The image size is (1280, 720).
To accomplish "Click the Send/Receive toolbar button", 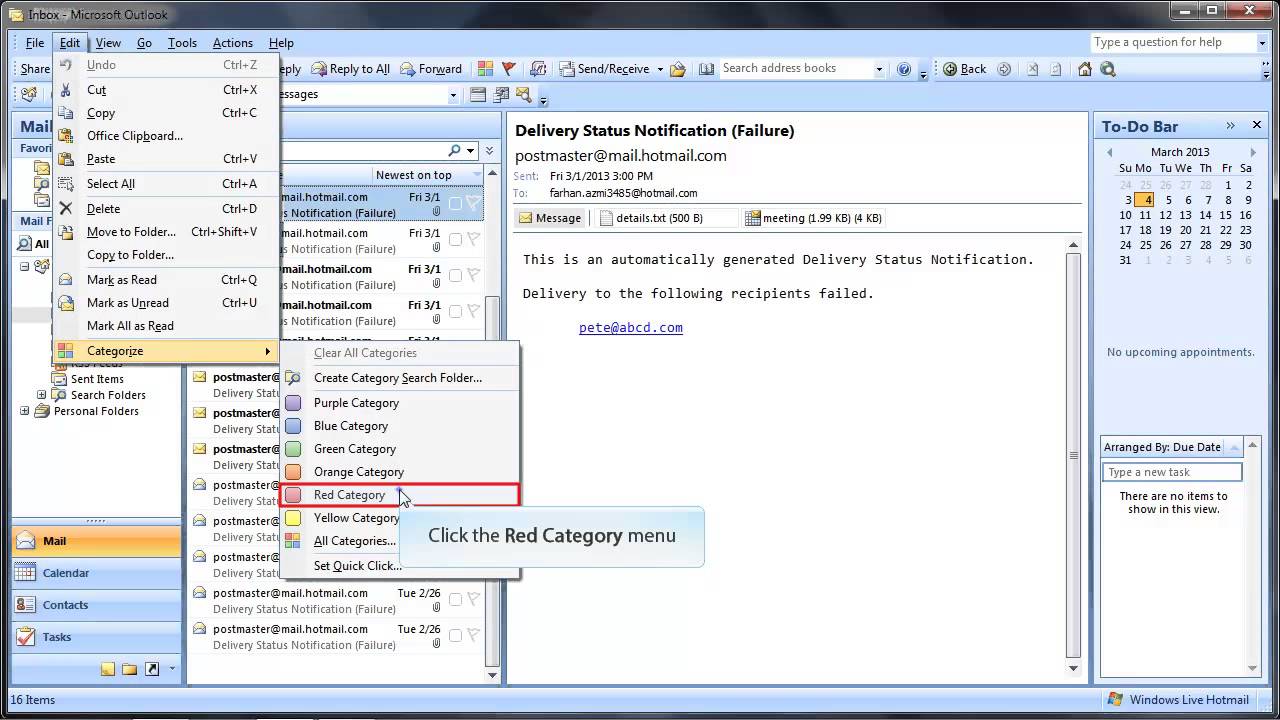I will pos(603,69).
